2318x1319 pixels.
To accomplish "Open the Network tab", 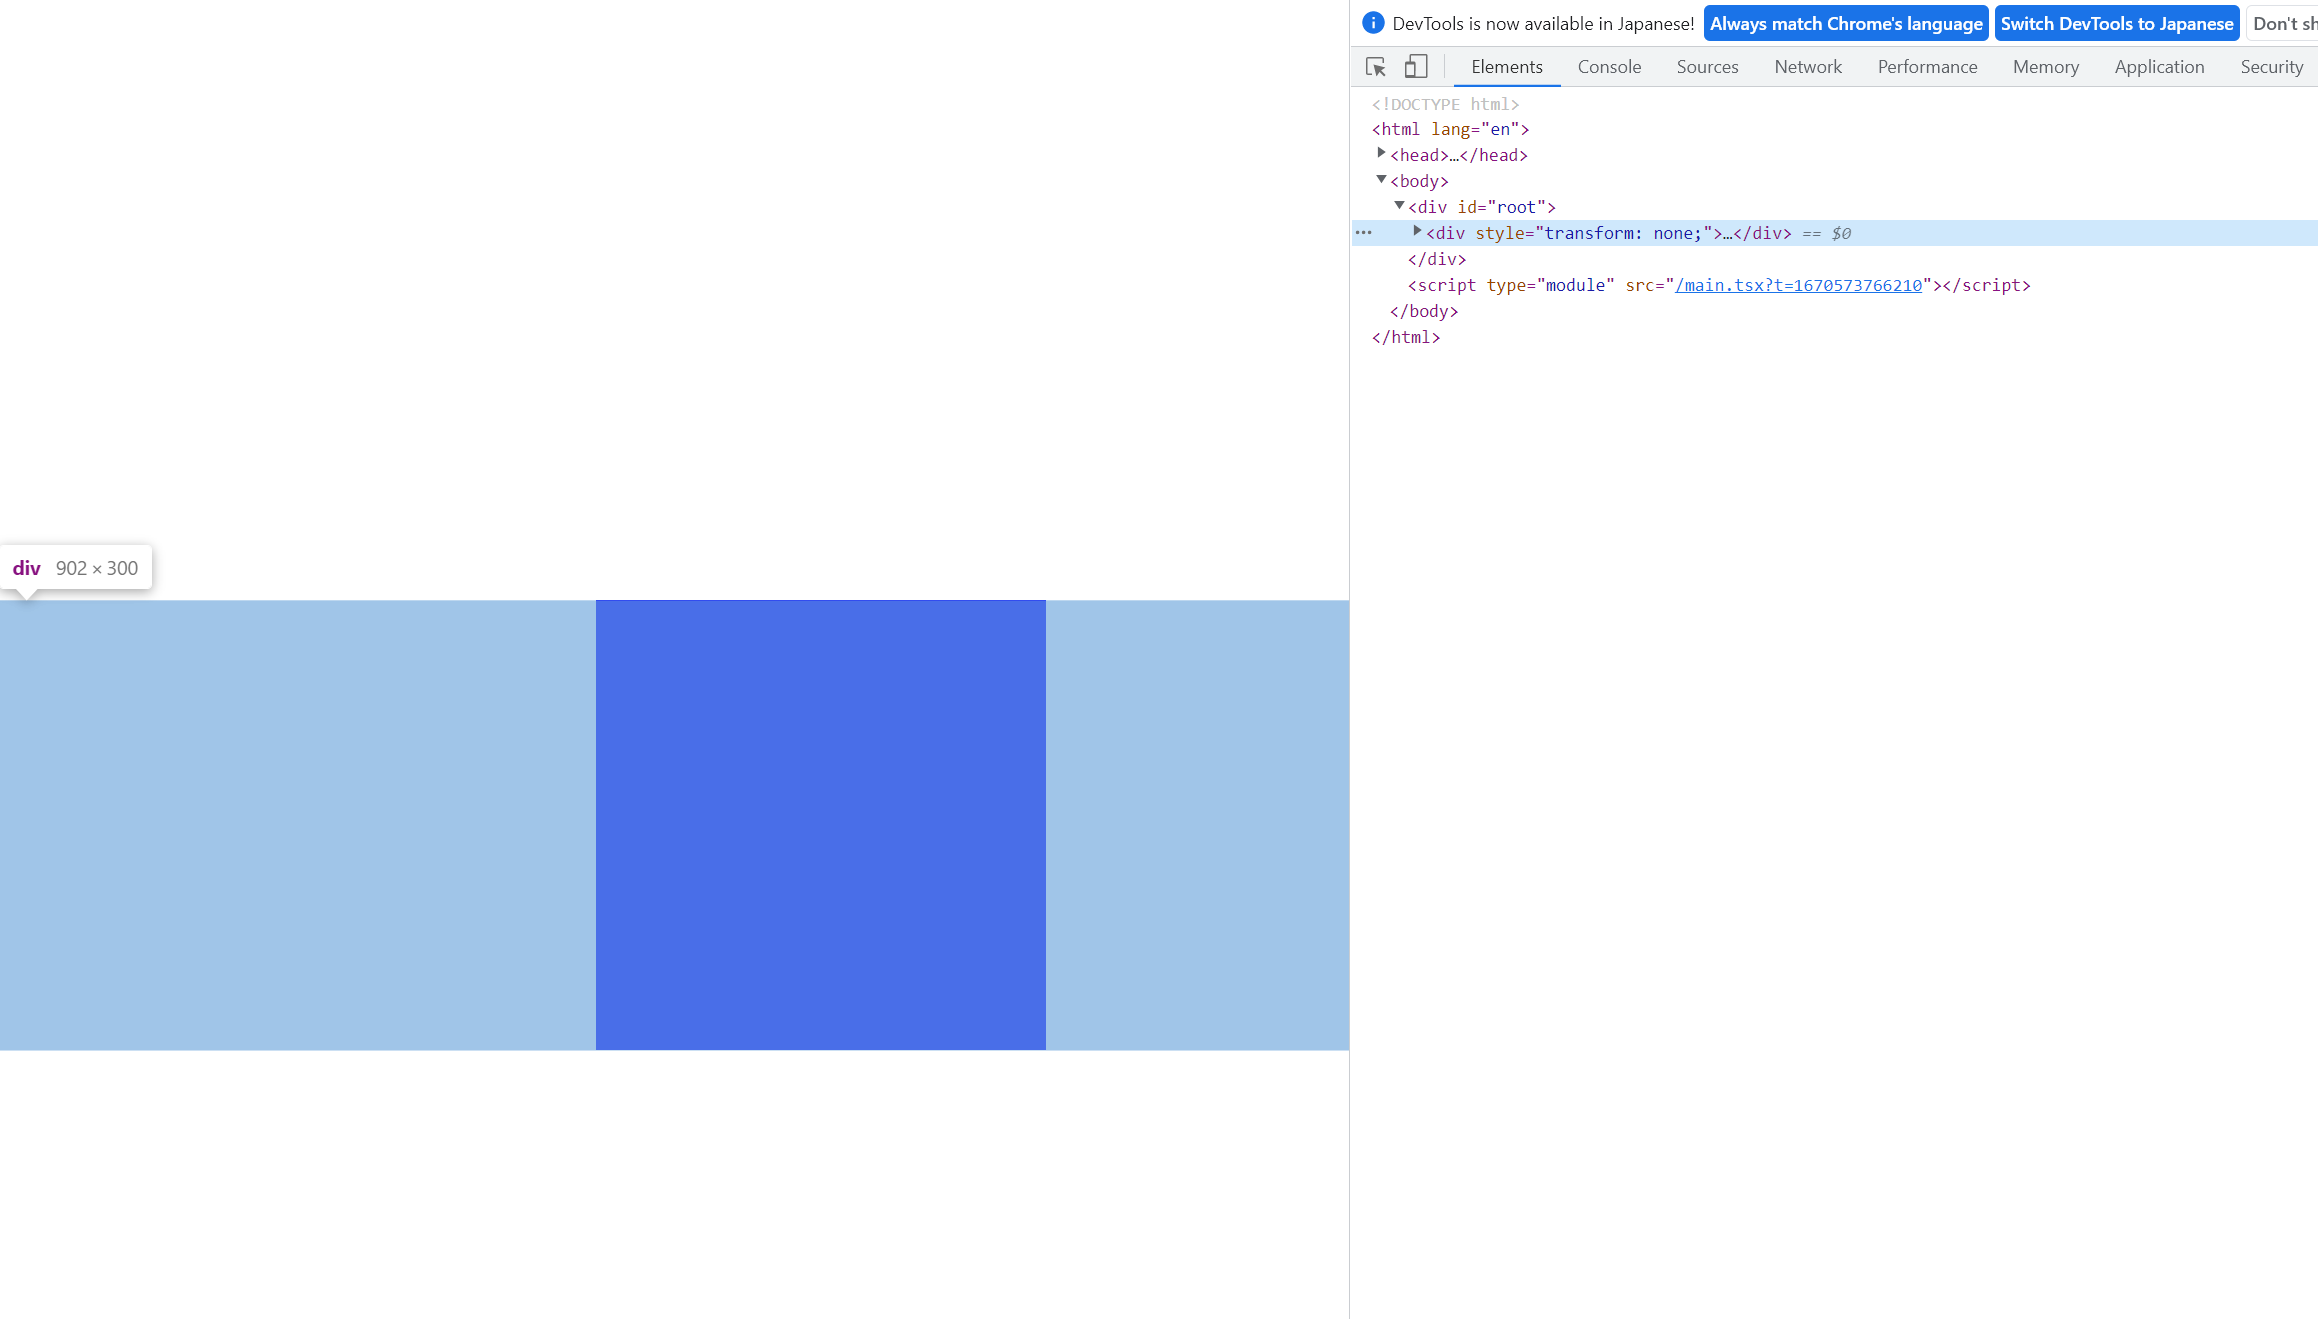I will (x=1807, y=67).
